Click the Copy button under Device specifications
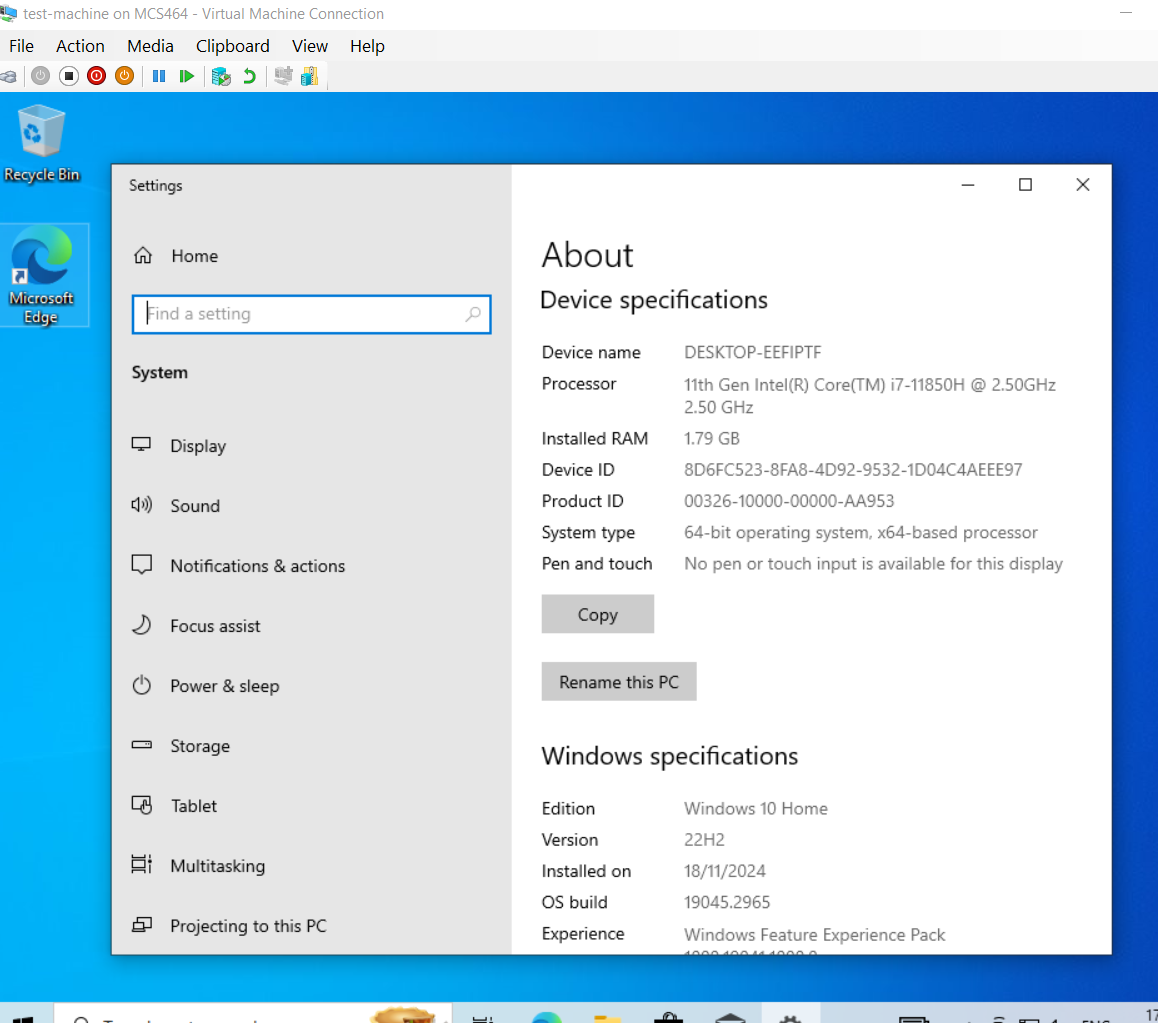The width and height of the screenshot is (1158, 1023). [x=597, y=614]
